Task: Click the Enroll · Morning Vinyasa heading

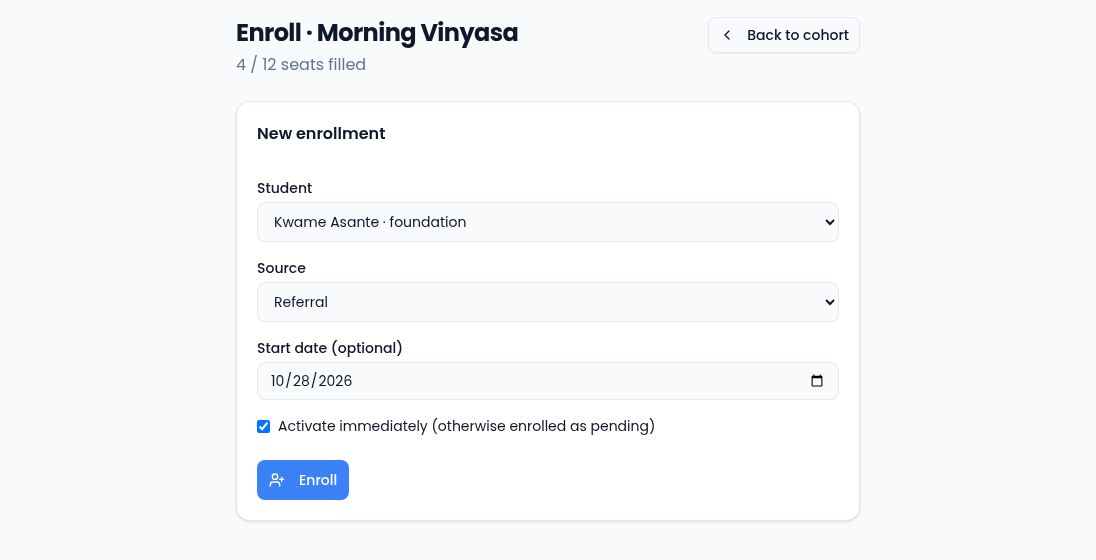Action: [377, 33]
